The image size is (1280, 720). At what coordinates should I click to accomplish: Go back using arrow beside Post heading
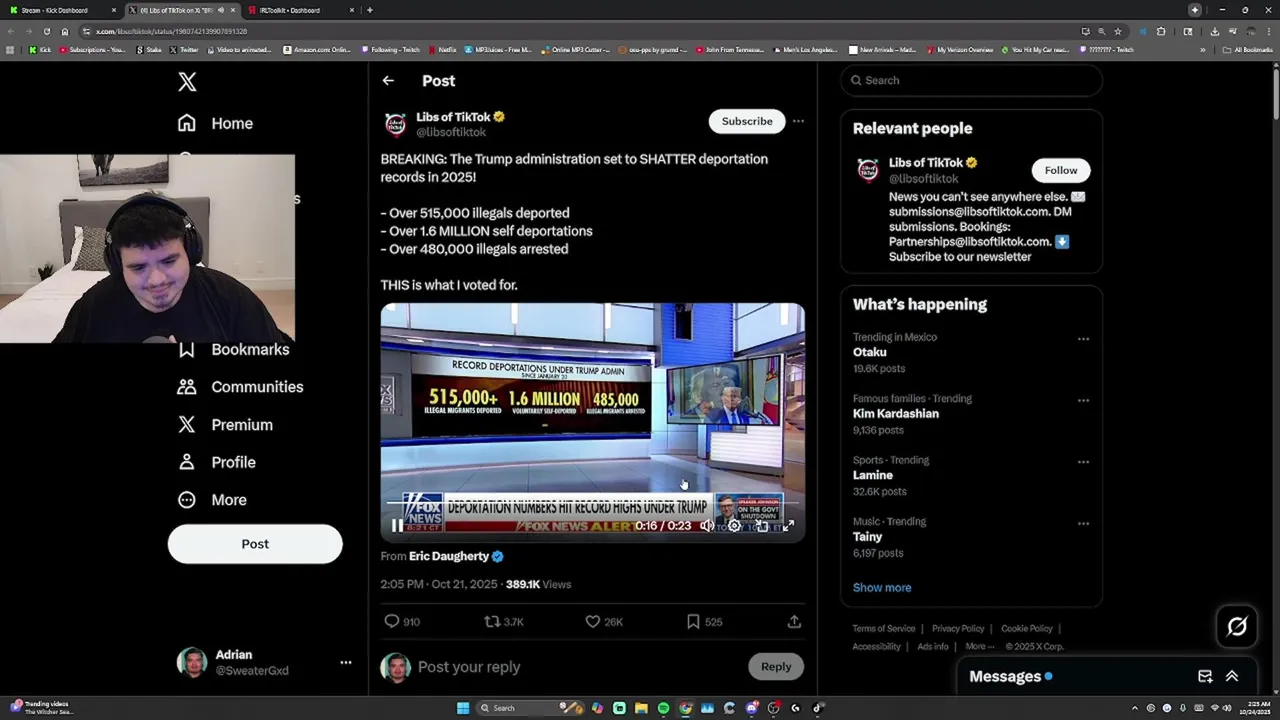click(388, 81)
